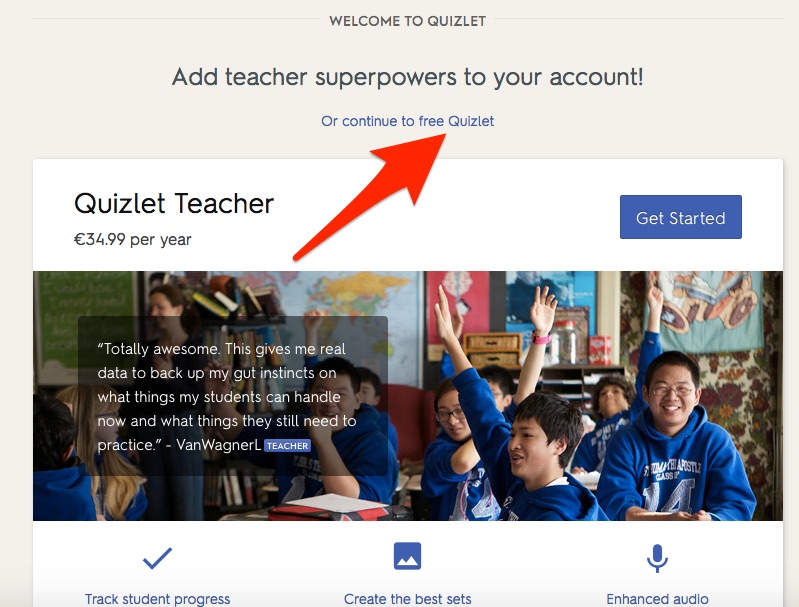799x607 pixels.
Task: Click the world map on the classroom wall
Action: coord(352,301)
